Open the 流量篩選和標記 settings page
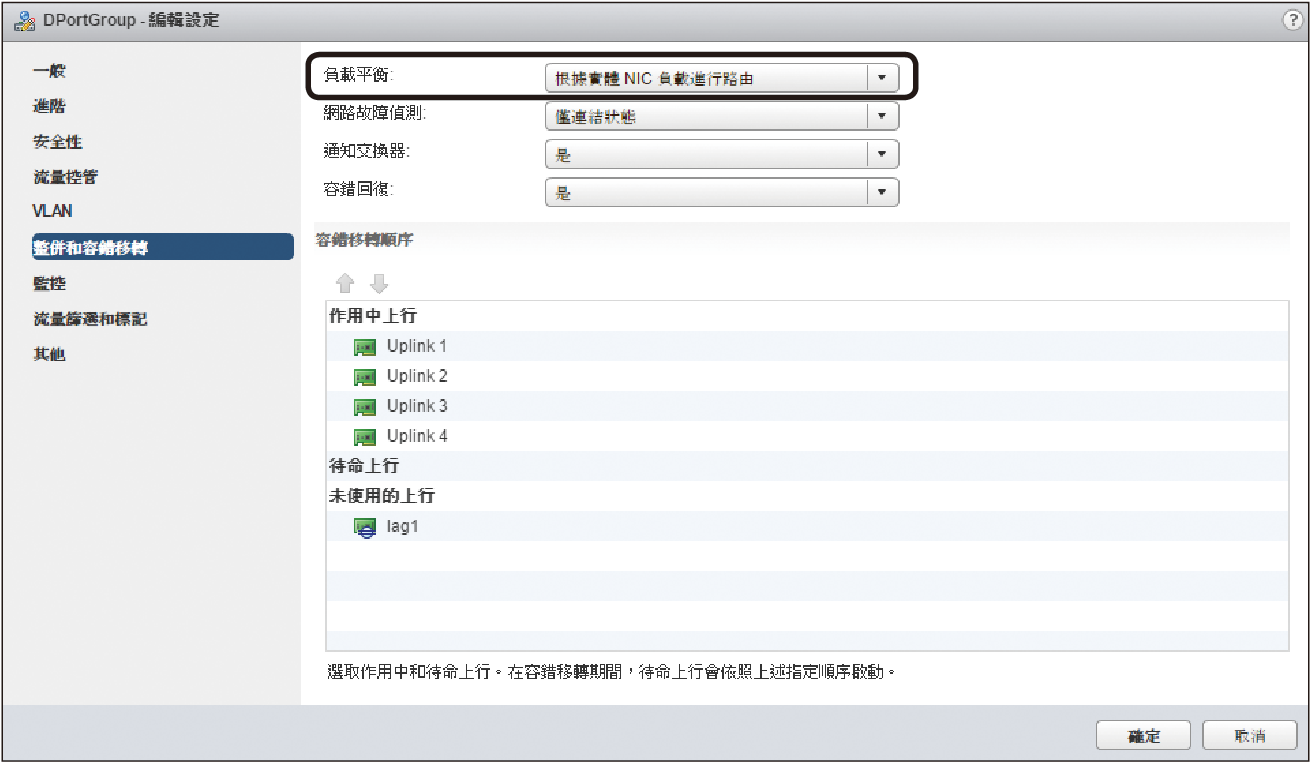 coord(90,319)
